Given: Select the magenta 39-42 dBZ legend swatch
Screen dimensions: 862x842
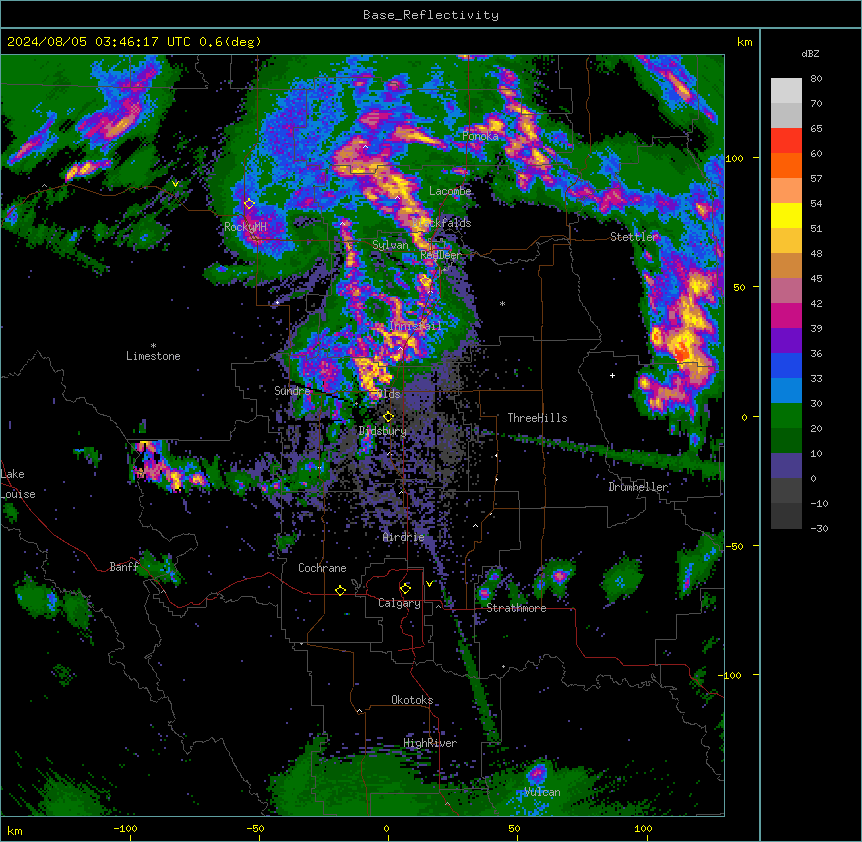Looking at the screenshot, I should click(x=786, y=315).
